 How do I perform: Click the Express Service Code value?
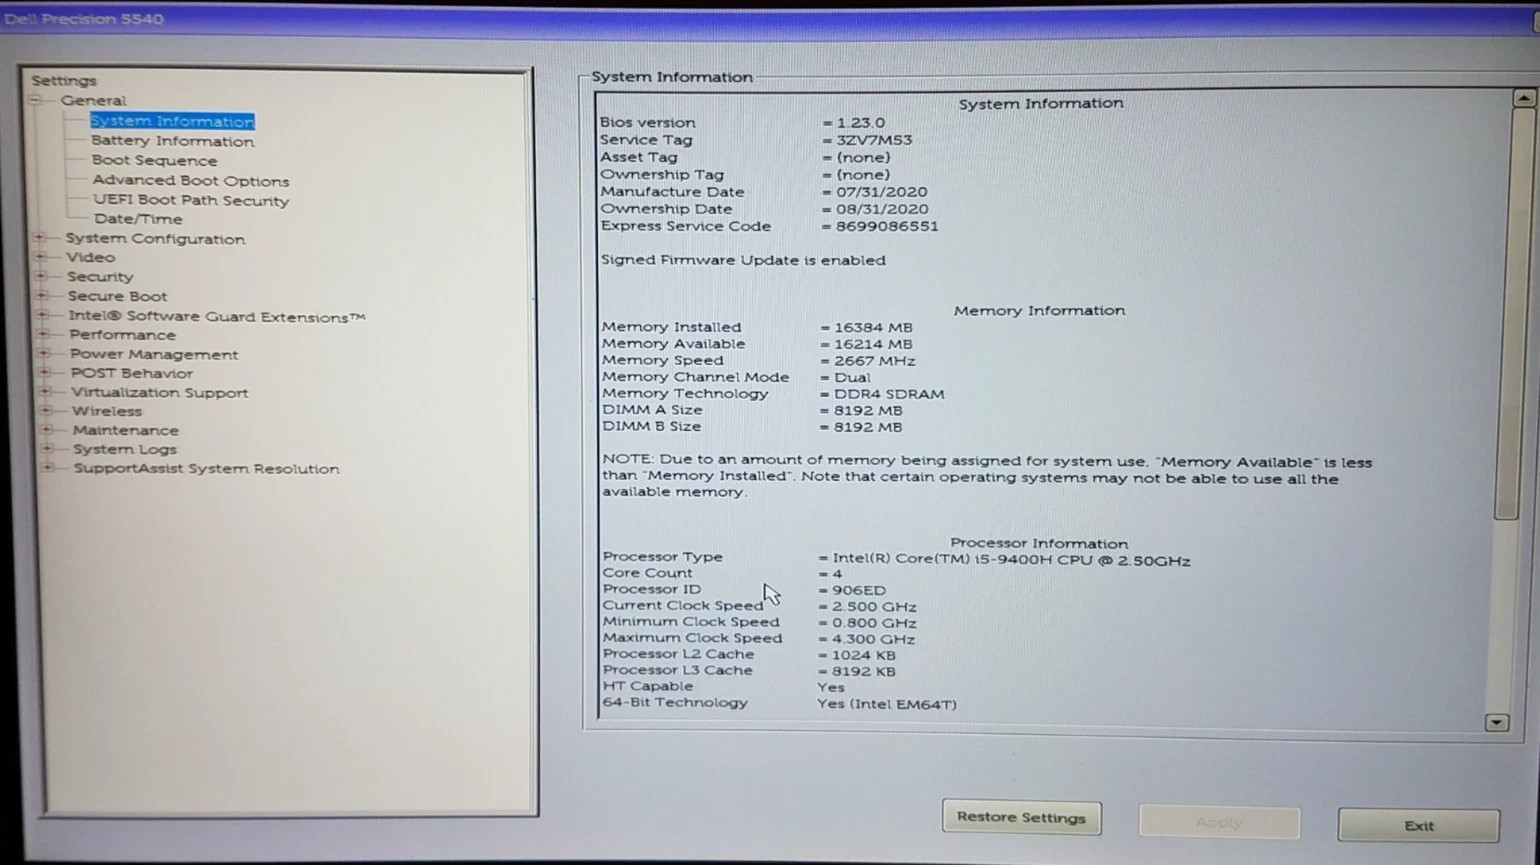[887, 226]
